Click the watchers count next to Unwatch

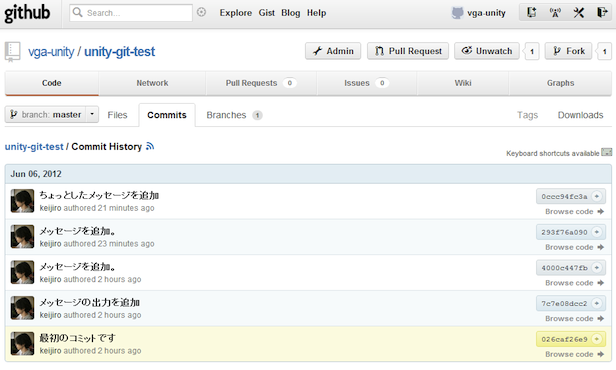point(532,51)
